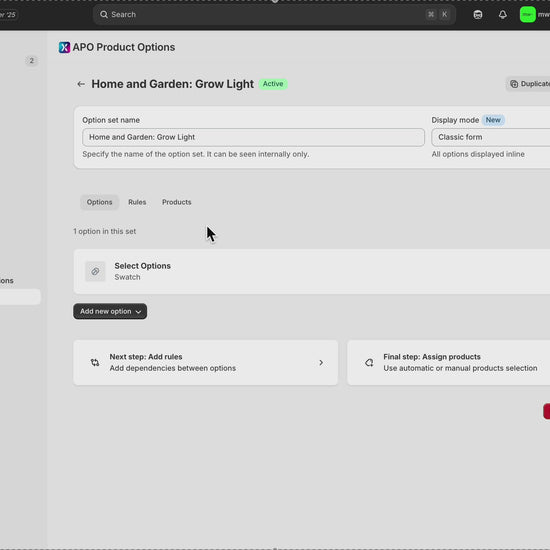550x550 pixels.
Task: Open the APO Product Options app icon
Action: coord(64,47)
